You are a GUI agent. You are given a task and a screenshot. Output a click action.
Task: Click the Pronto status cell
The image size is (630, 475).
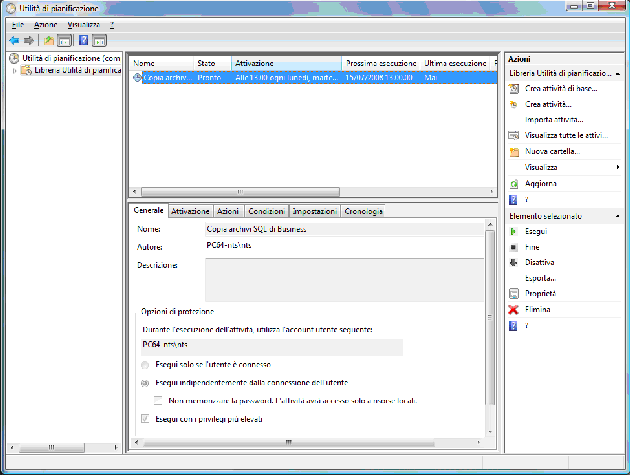click(209, 78)
